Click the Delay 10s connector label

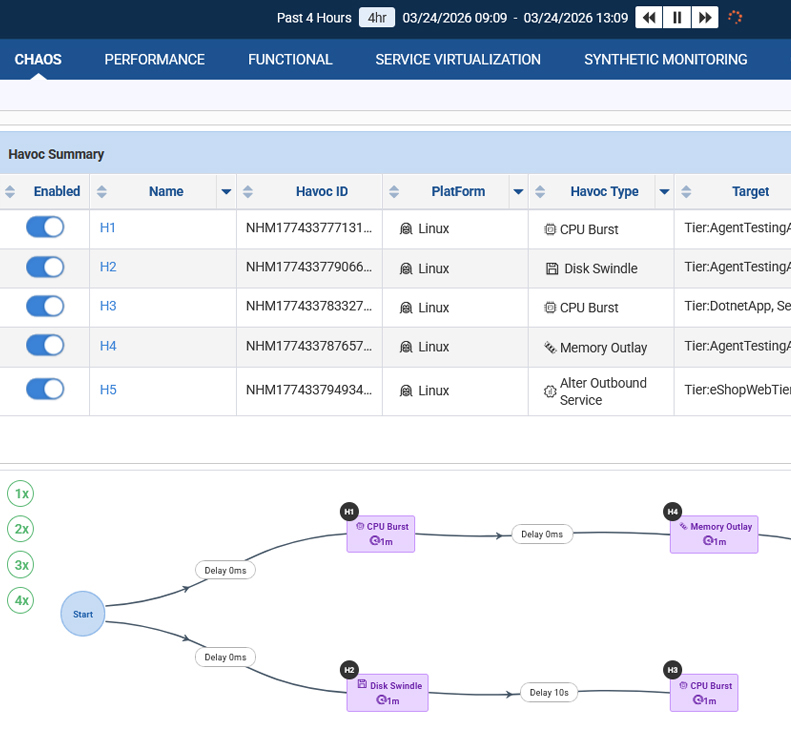(549, 693)
